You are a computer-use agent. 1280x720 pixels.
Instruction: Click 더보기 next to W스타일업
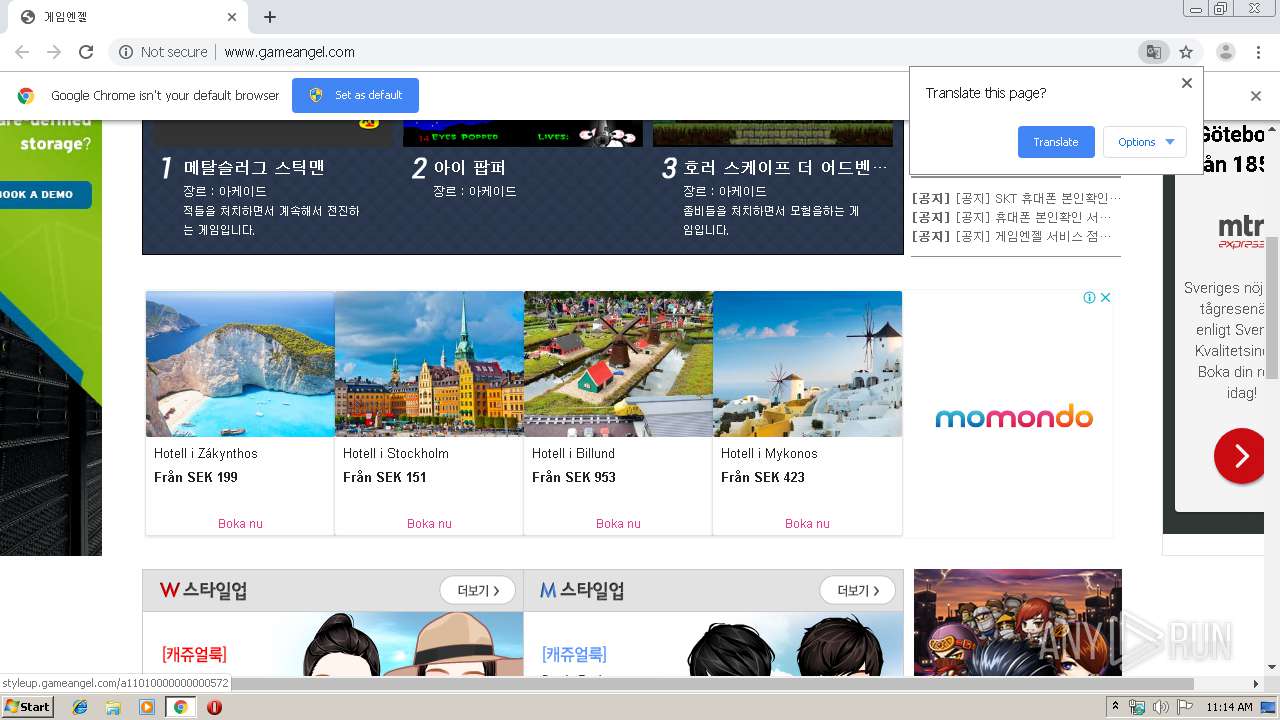click(478, 590)
